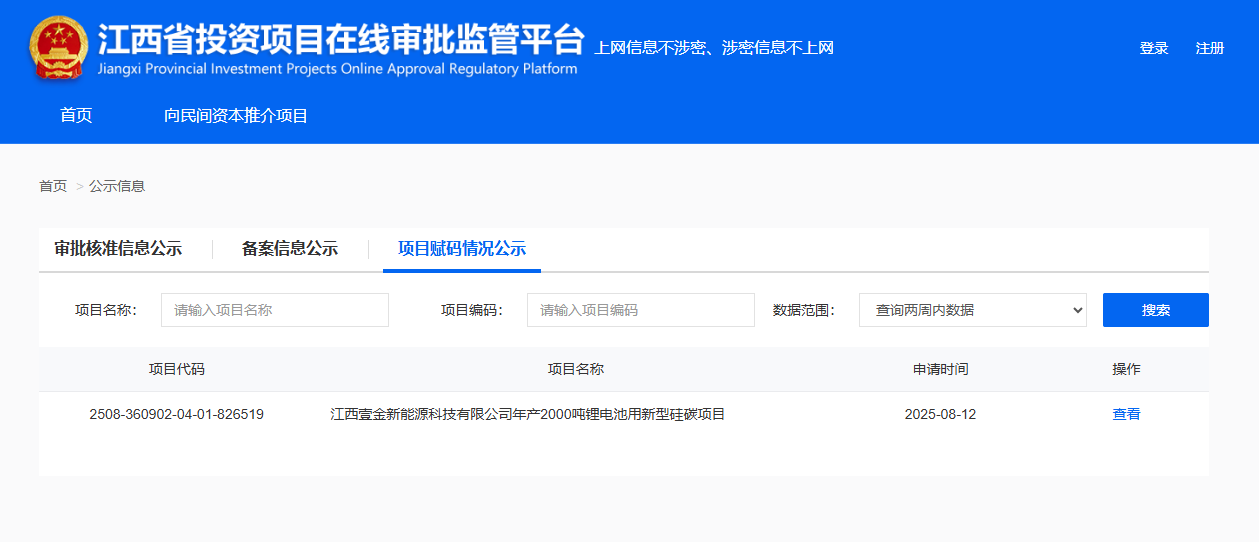The image size is (1259, 542).
Task: Click the 项目代码 column header
Action: tap(177, 369)
